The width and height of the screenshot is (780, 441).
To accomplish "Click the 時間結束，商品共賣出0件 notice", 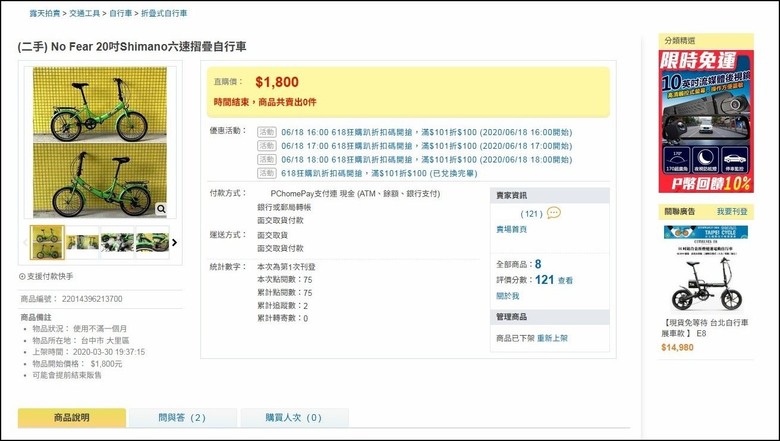I will pos(265,102).
